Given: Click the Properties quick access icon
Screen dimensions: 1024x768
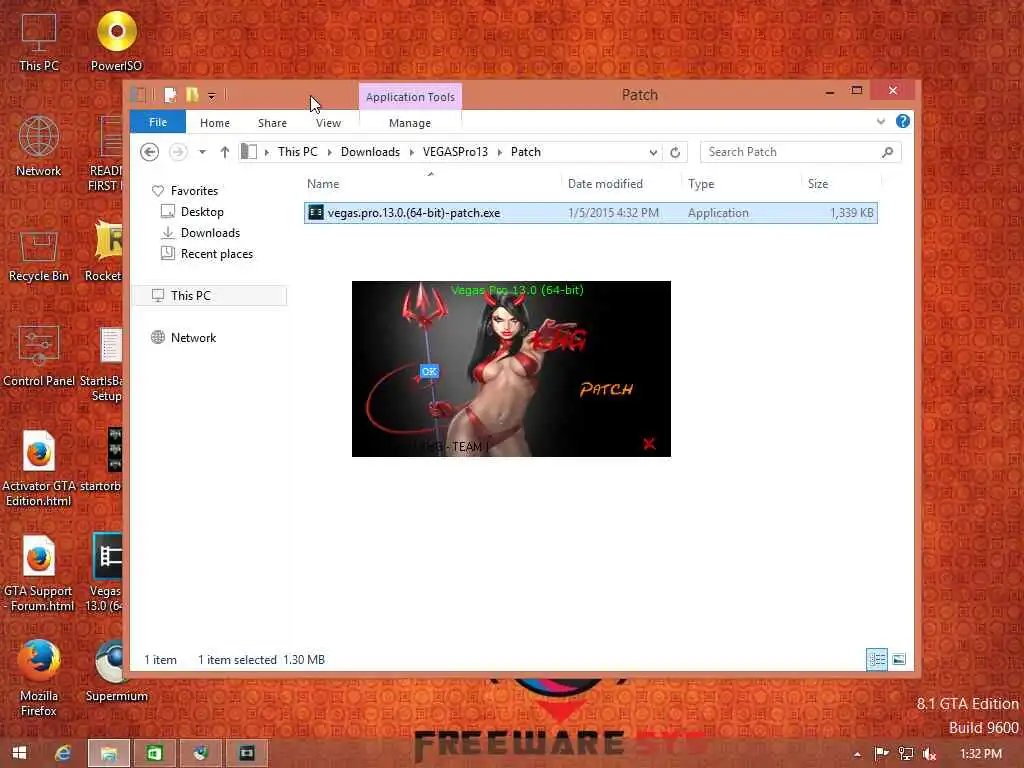Looking at the screenshot, I should (170, 95).
